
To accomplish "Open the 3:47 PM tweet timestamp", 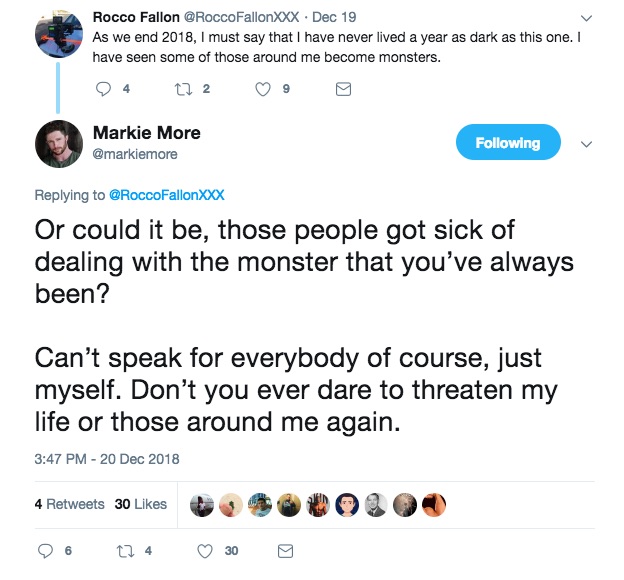I will [x=107, y=459].
